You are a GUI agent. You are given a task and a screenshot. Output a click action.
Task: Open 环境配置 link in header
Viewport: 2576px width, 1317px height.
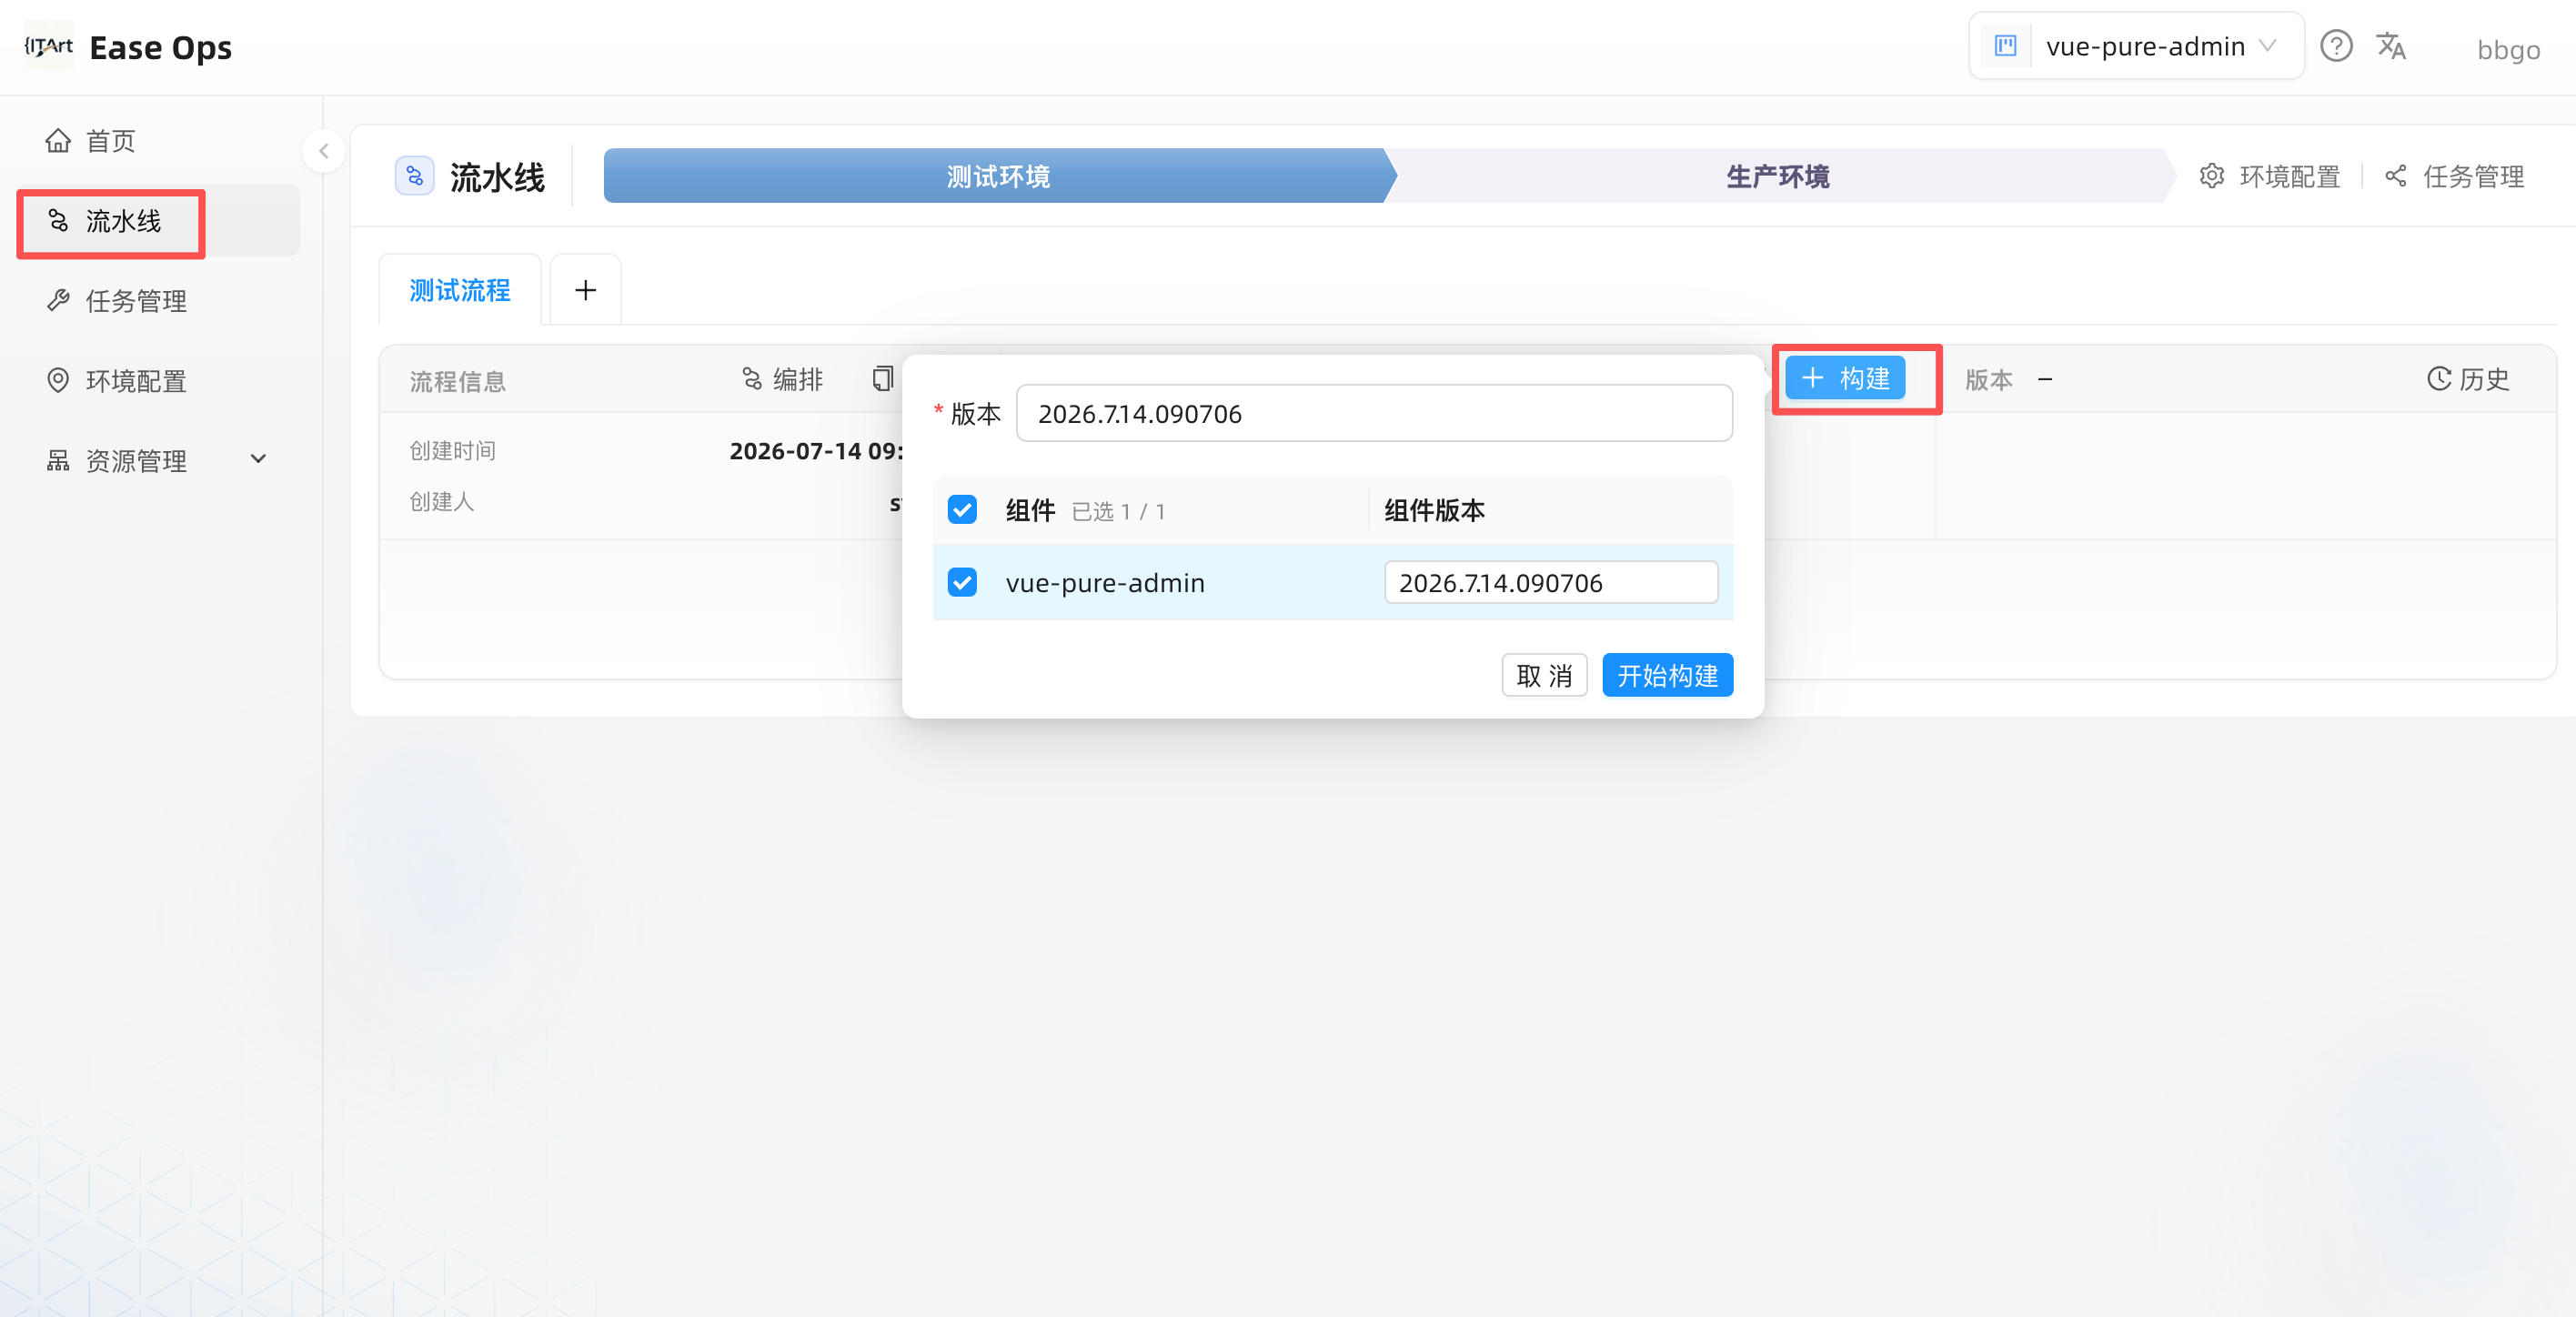tap(2270, 177)
